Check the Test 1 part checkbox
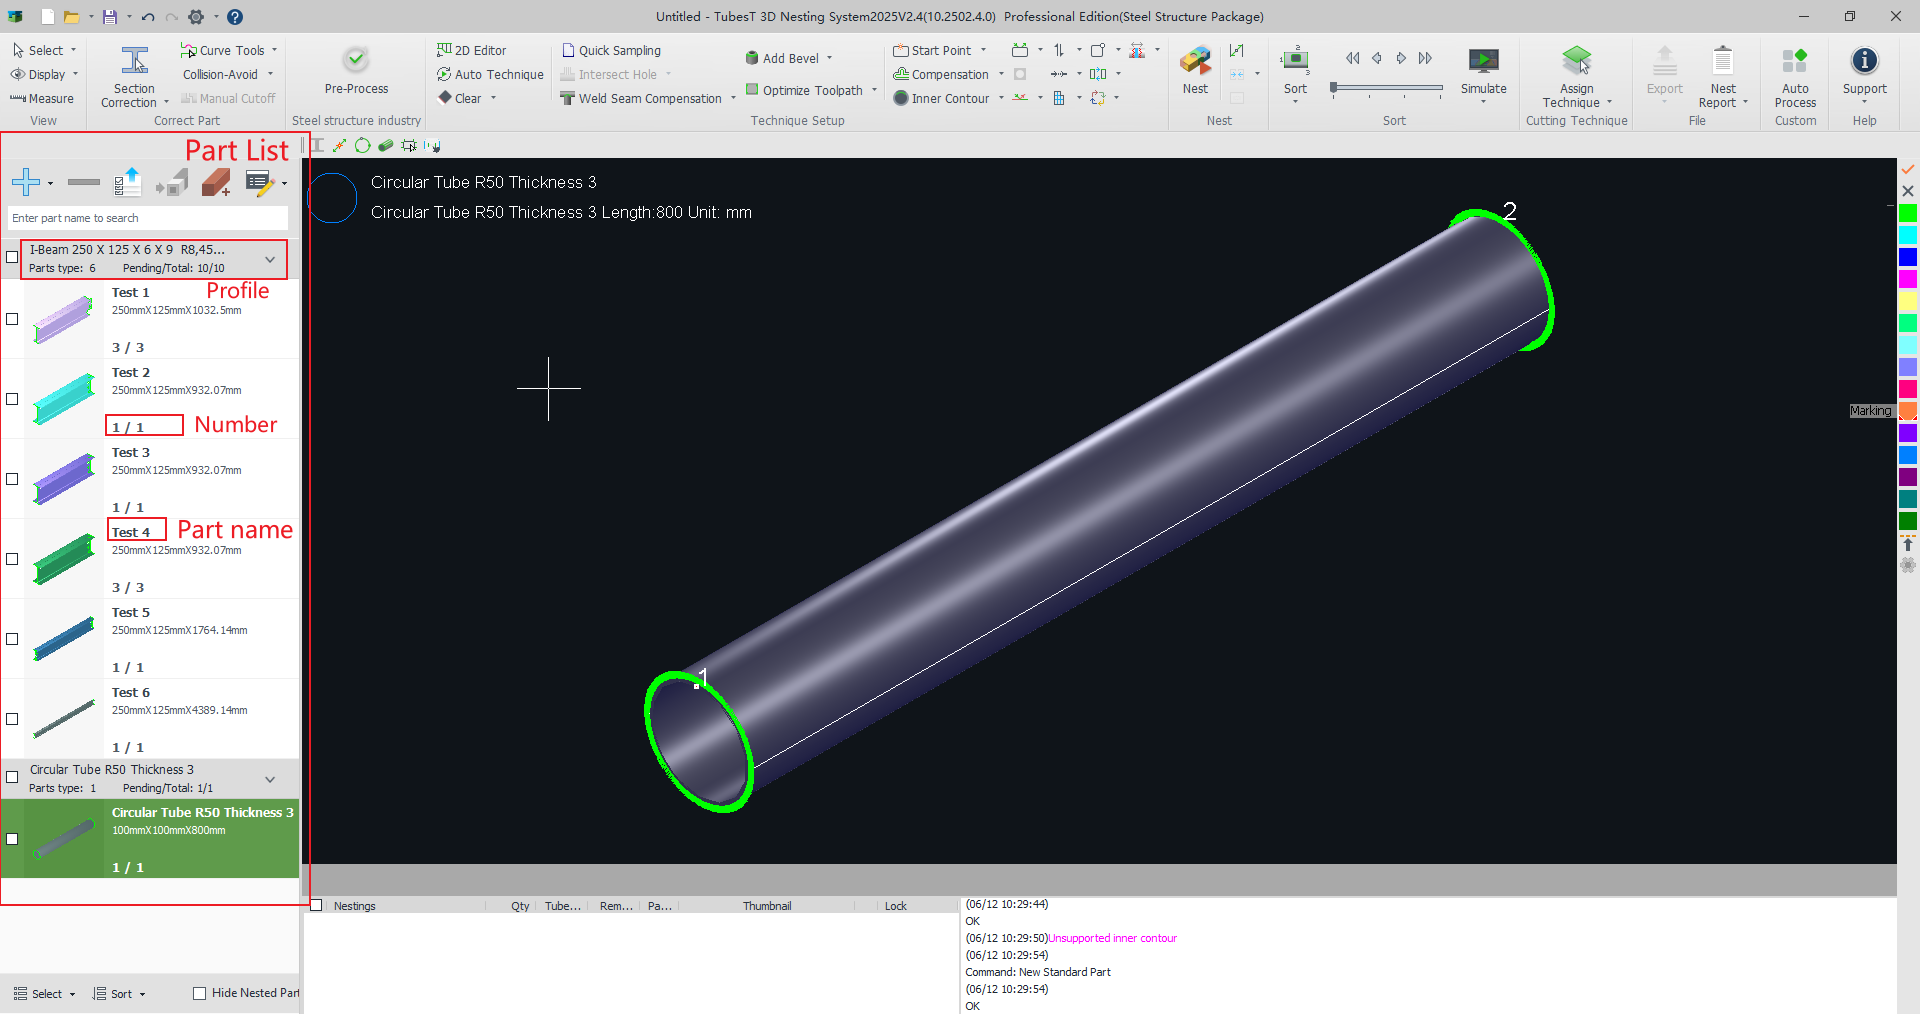The height and width of the screenshot is (1014, 1920). [12, 319]
